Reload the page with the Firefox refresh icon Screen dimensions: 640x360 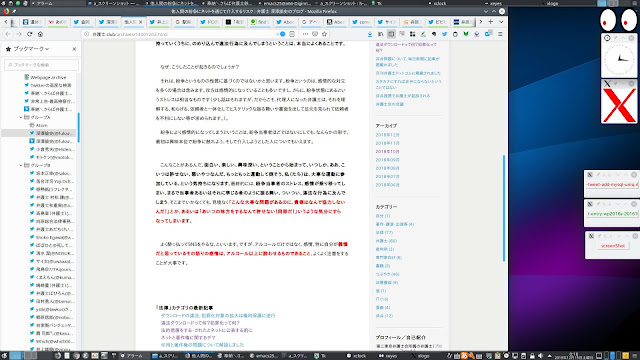click(x=29, y=34)
